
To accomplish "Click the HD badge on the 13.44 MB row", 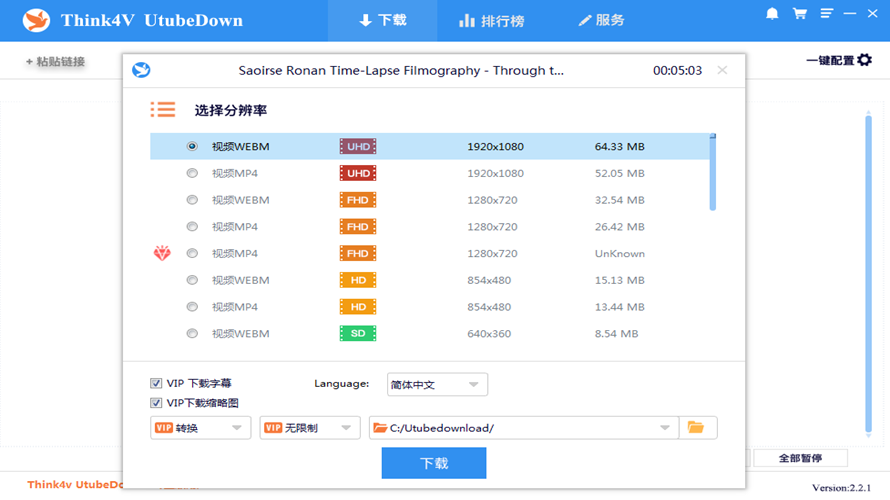I will (358, 306).
